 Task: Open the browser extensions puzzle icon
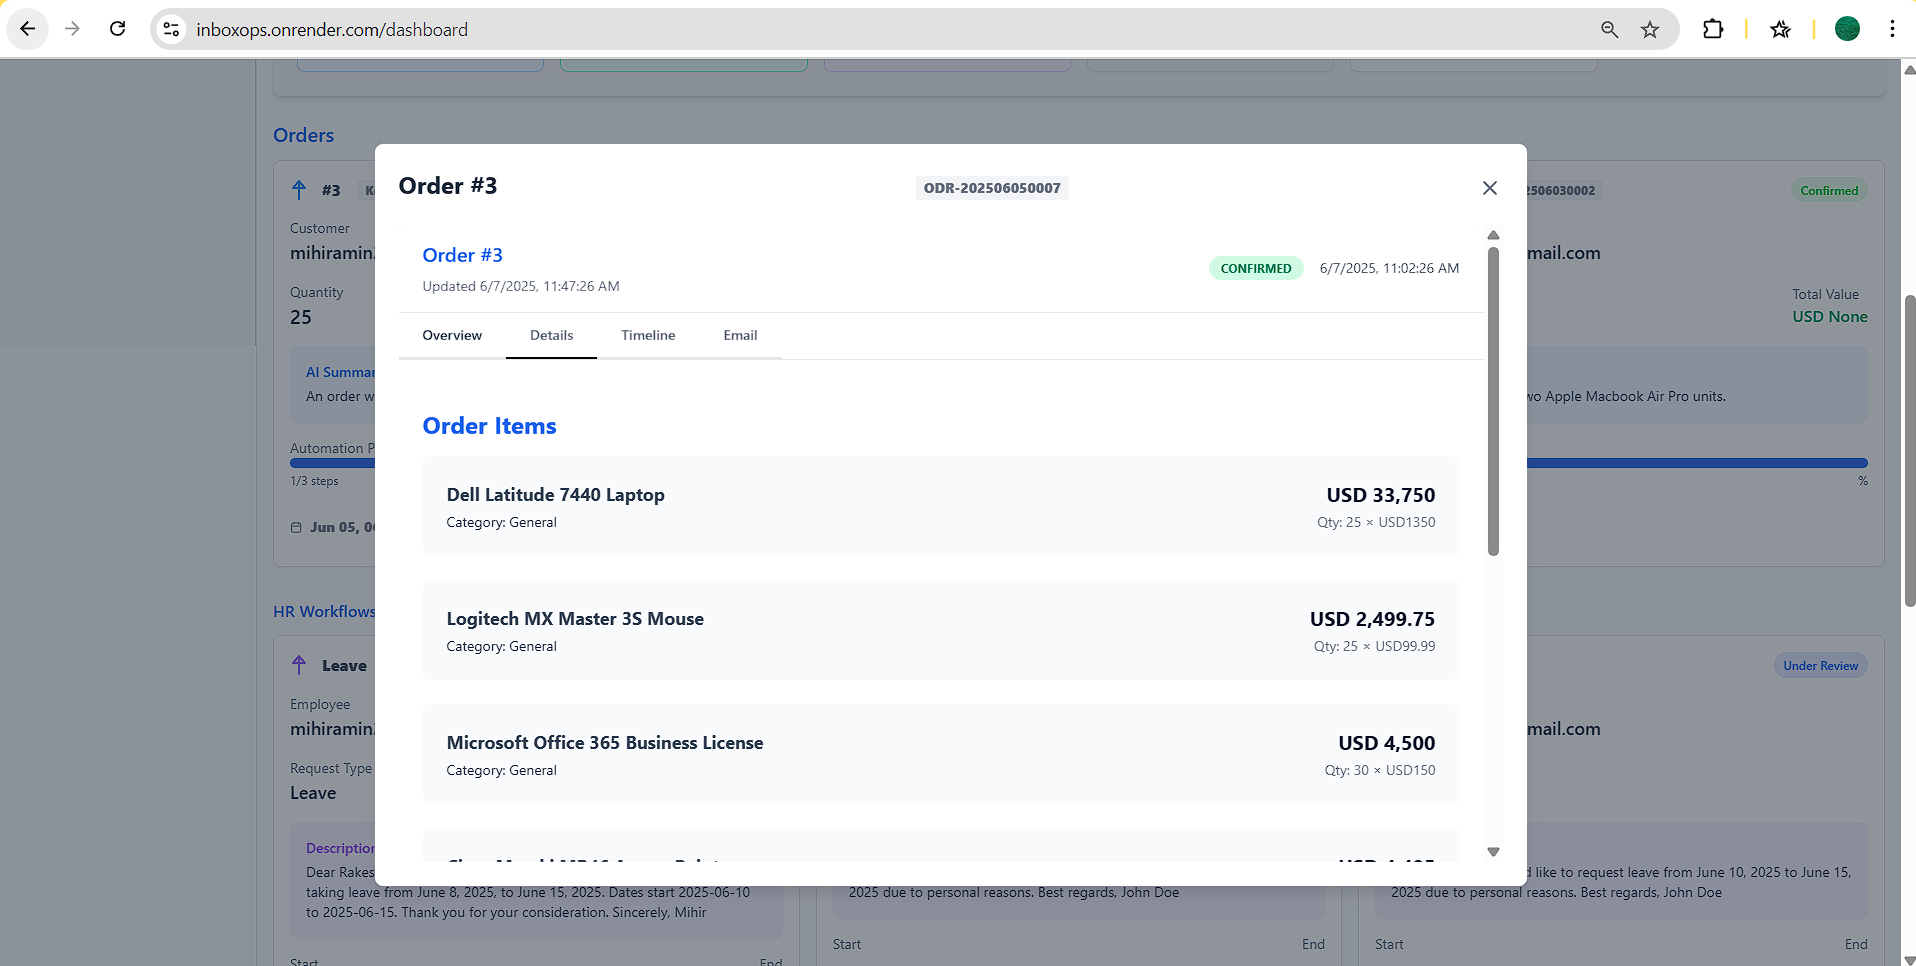click(x=1713, y=29)
